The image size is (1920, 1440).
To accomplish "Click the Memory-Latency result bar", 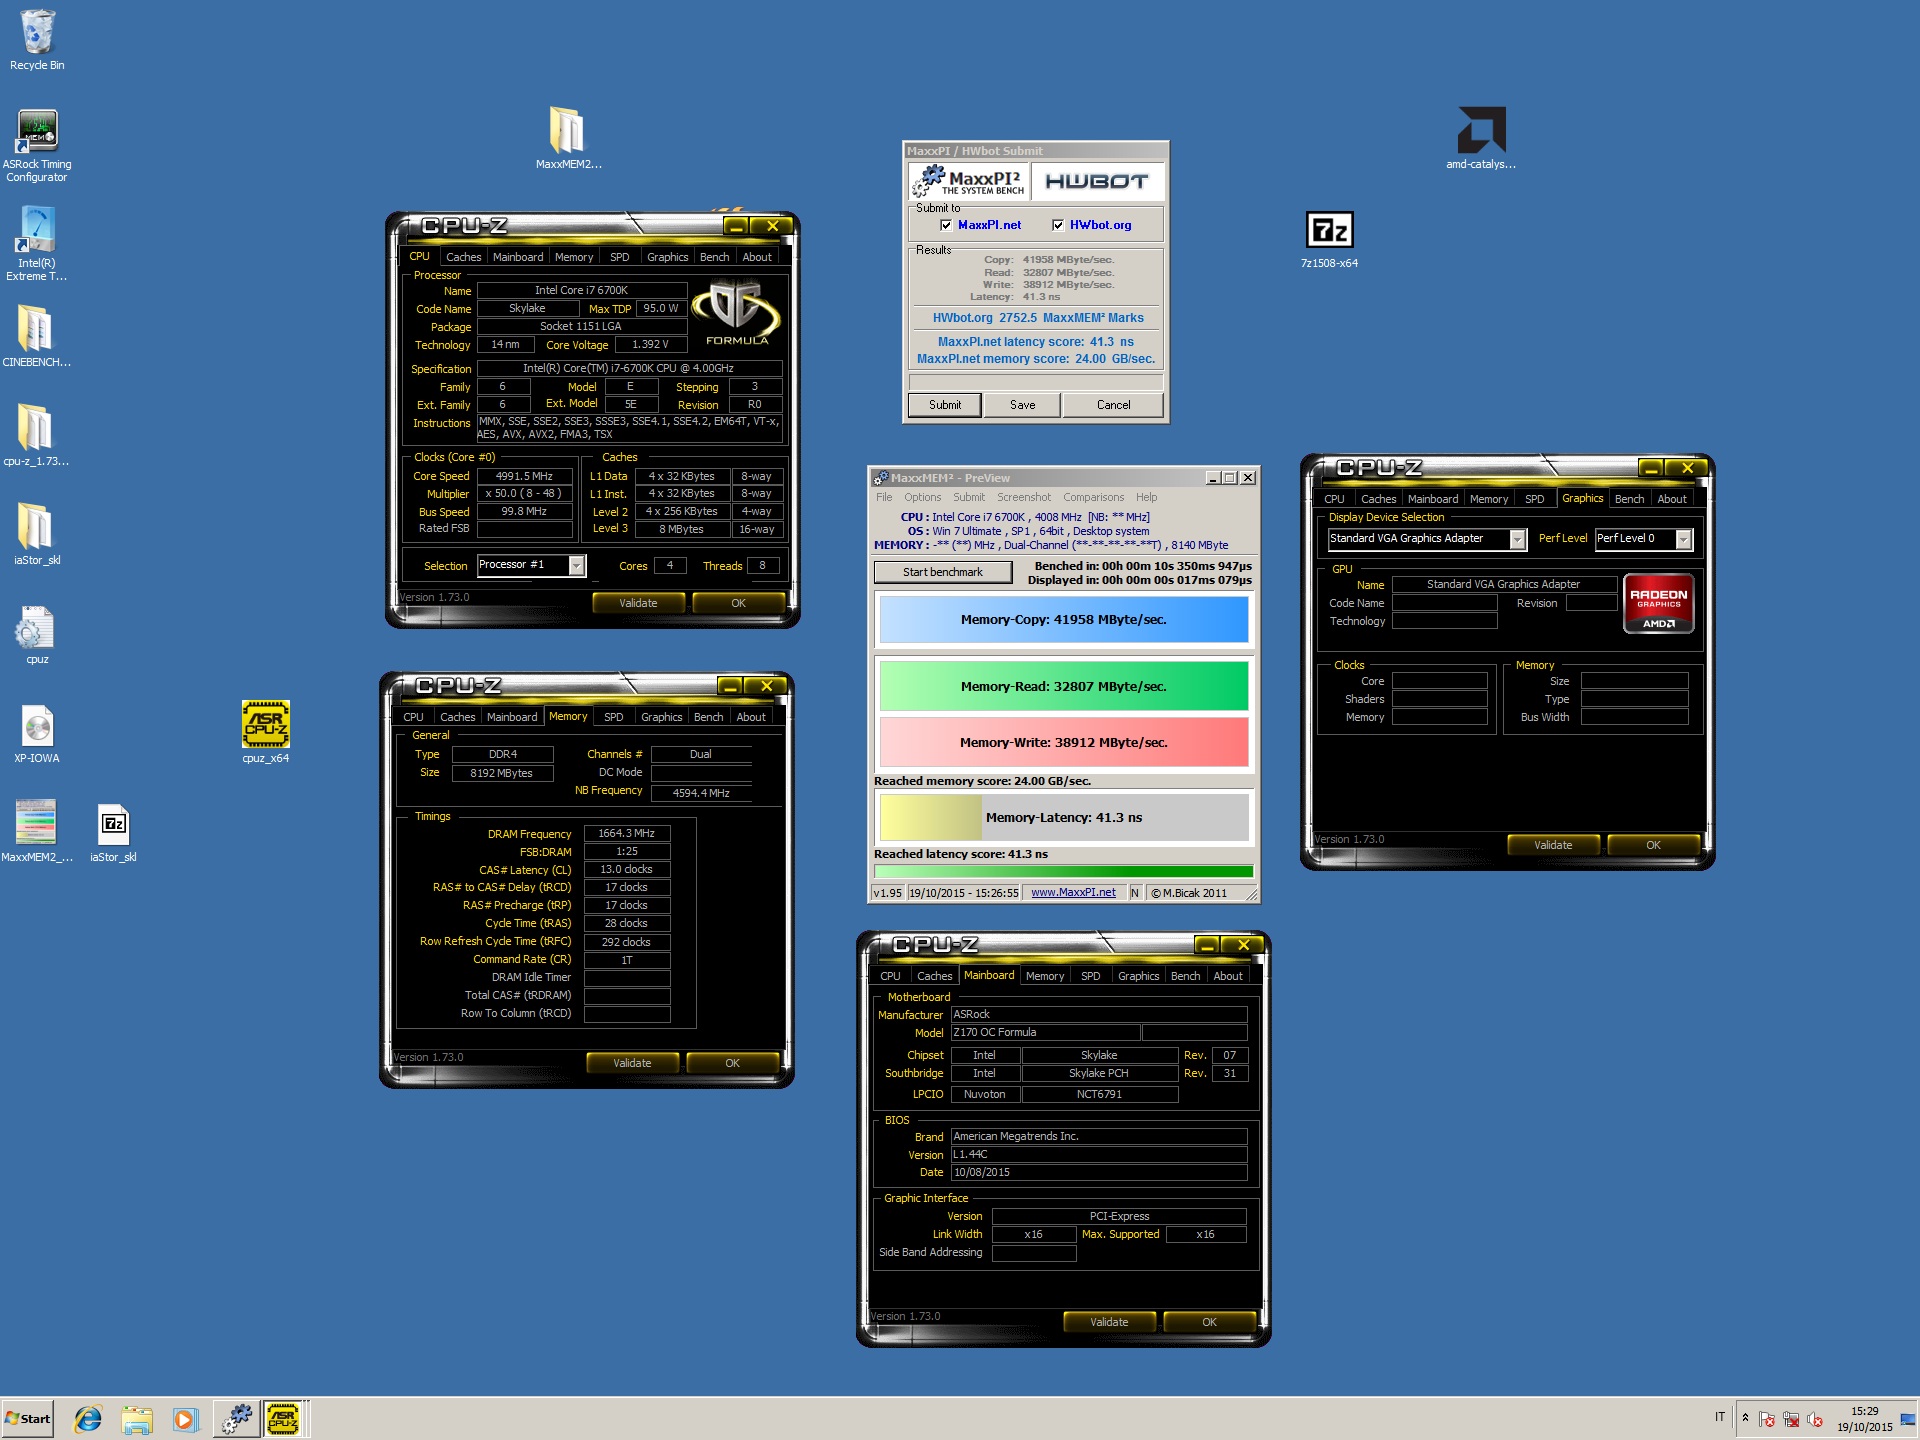I will (1063, 817).
